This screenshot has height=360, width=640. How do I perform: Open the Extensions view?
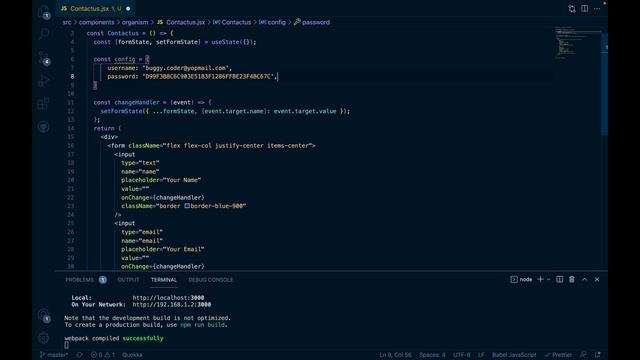click(44, 103)
